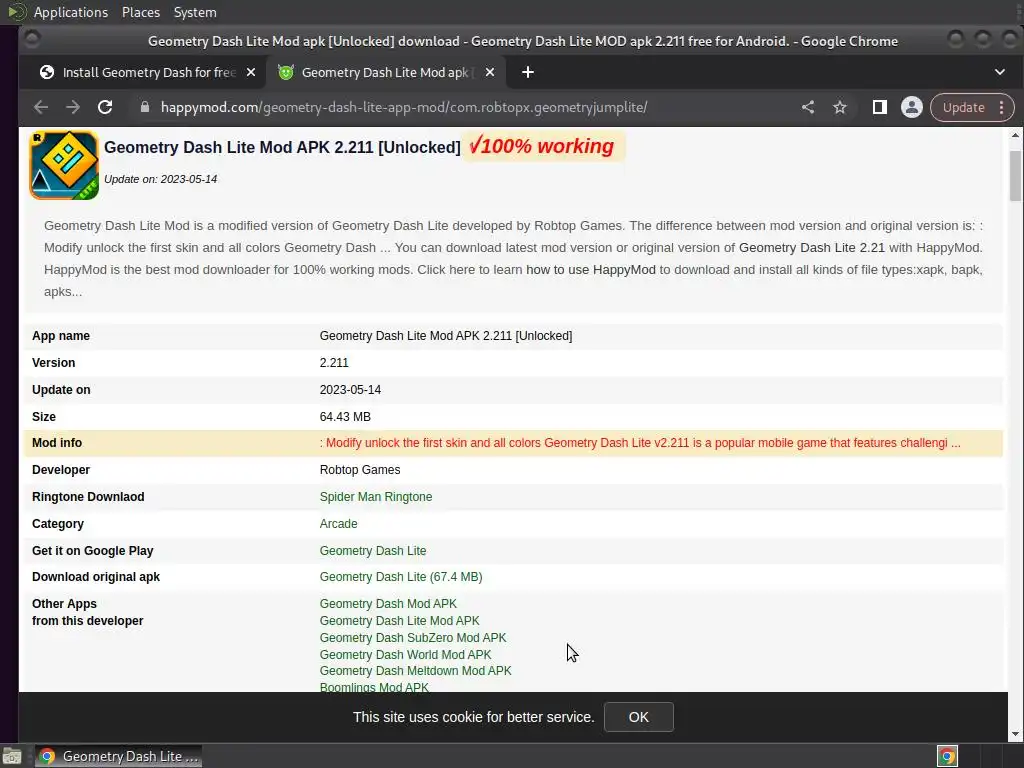Click the size value 64.43 MB
1024x768 pixels.
click(345, 417)
